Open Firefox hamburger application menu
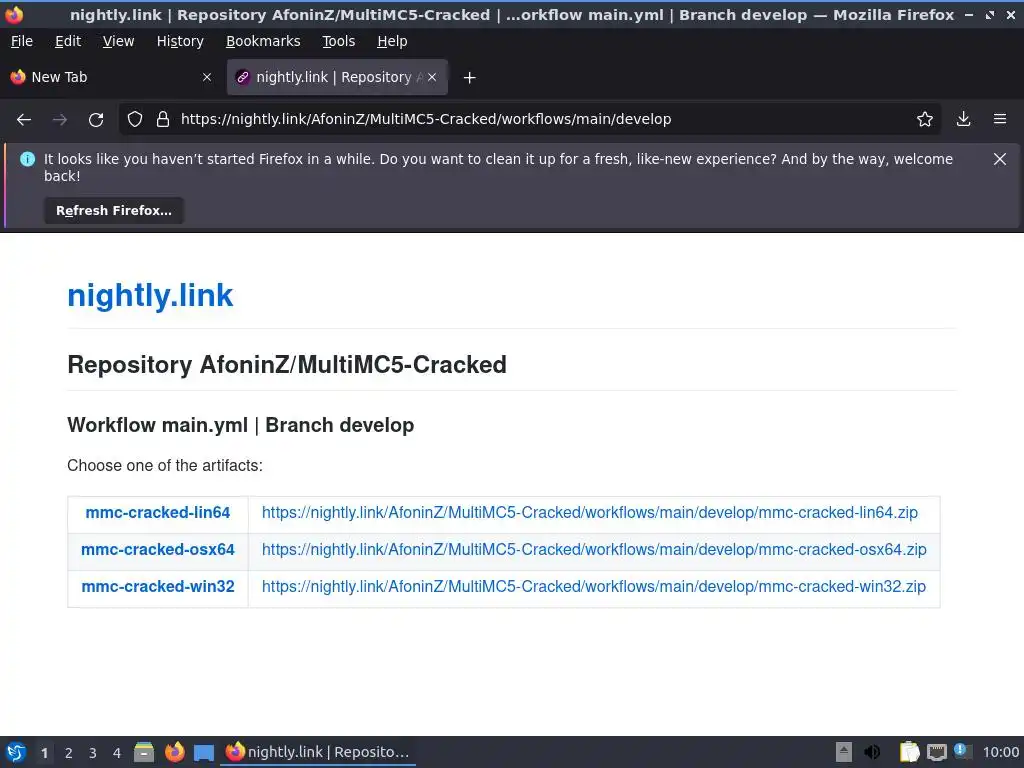 (1000, 120)
